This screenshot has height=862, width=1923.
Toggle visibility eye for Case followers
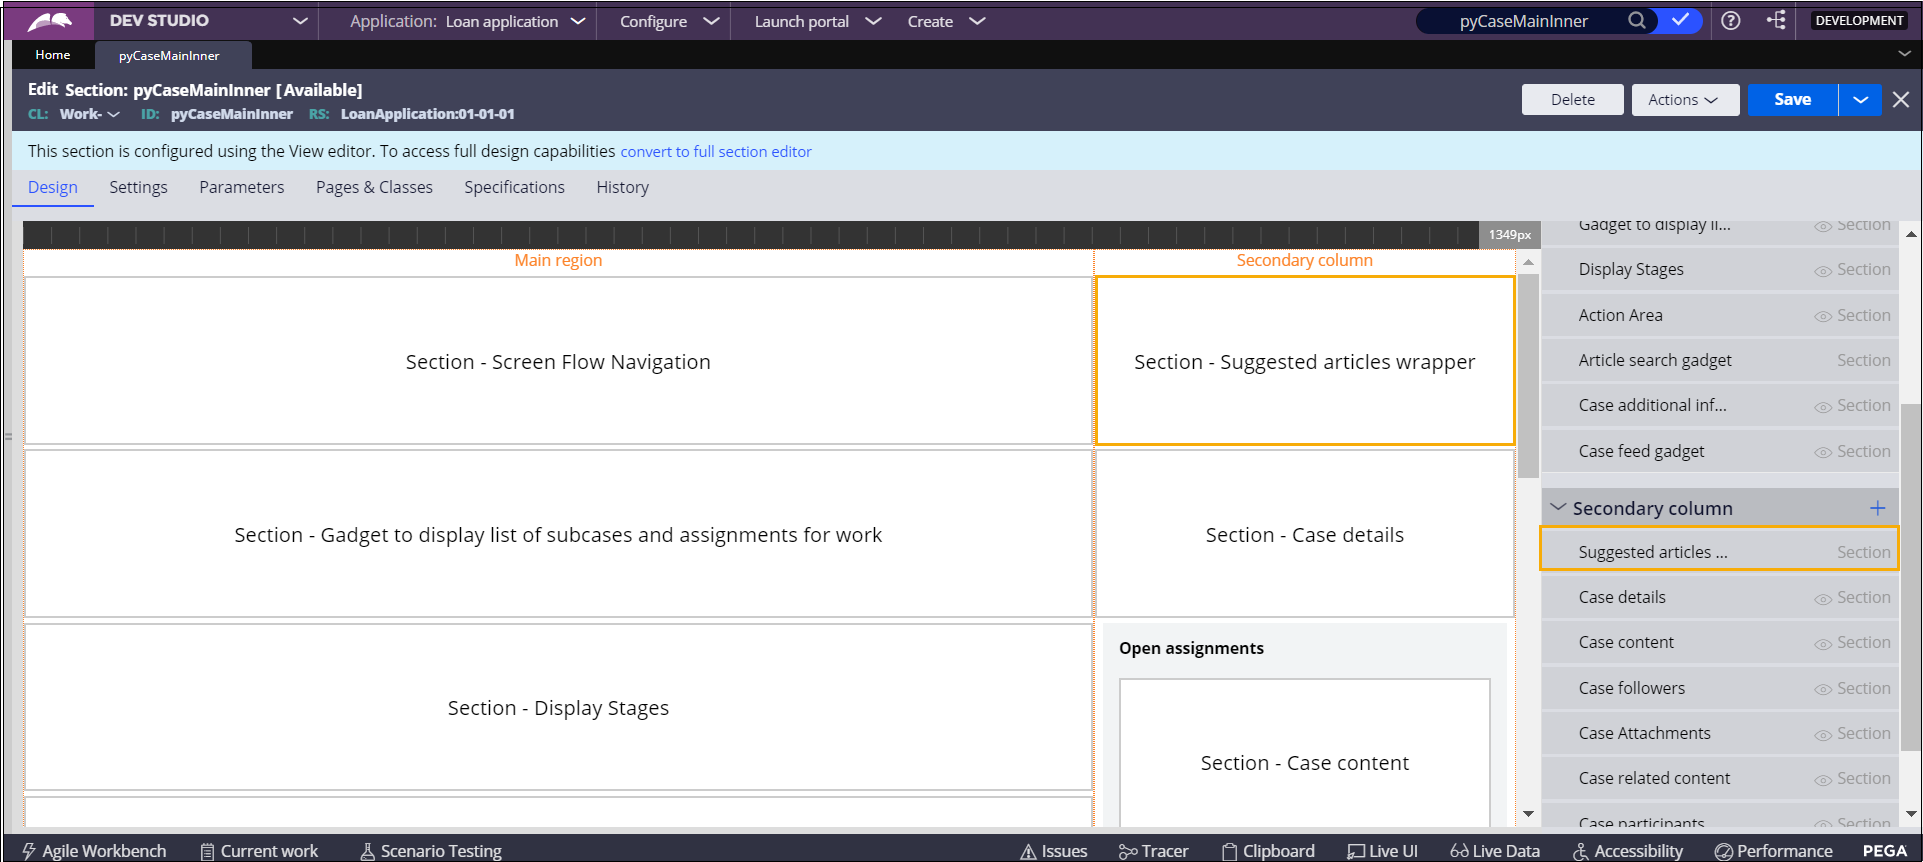click(x=1822, y=690)
